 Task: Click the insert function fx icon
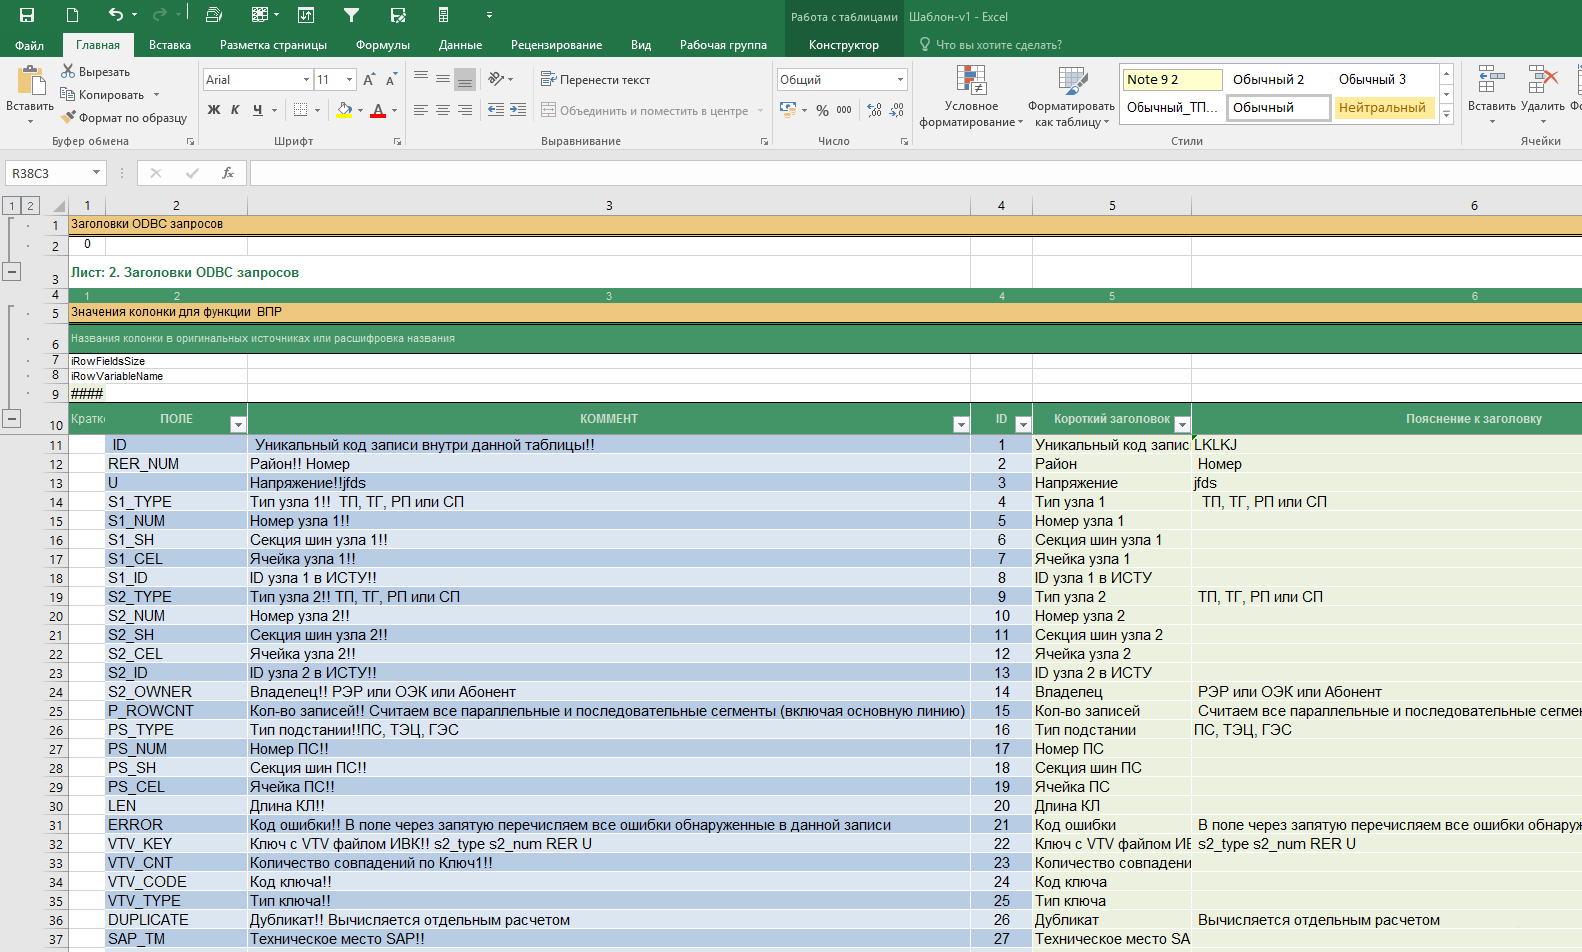228,173
